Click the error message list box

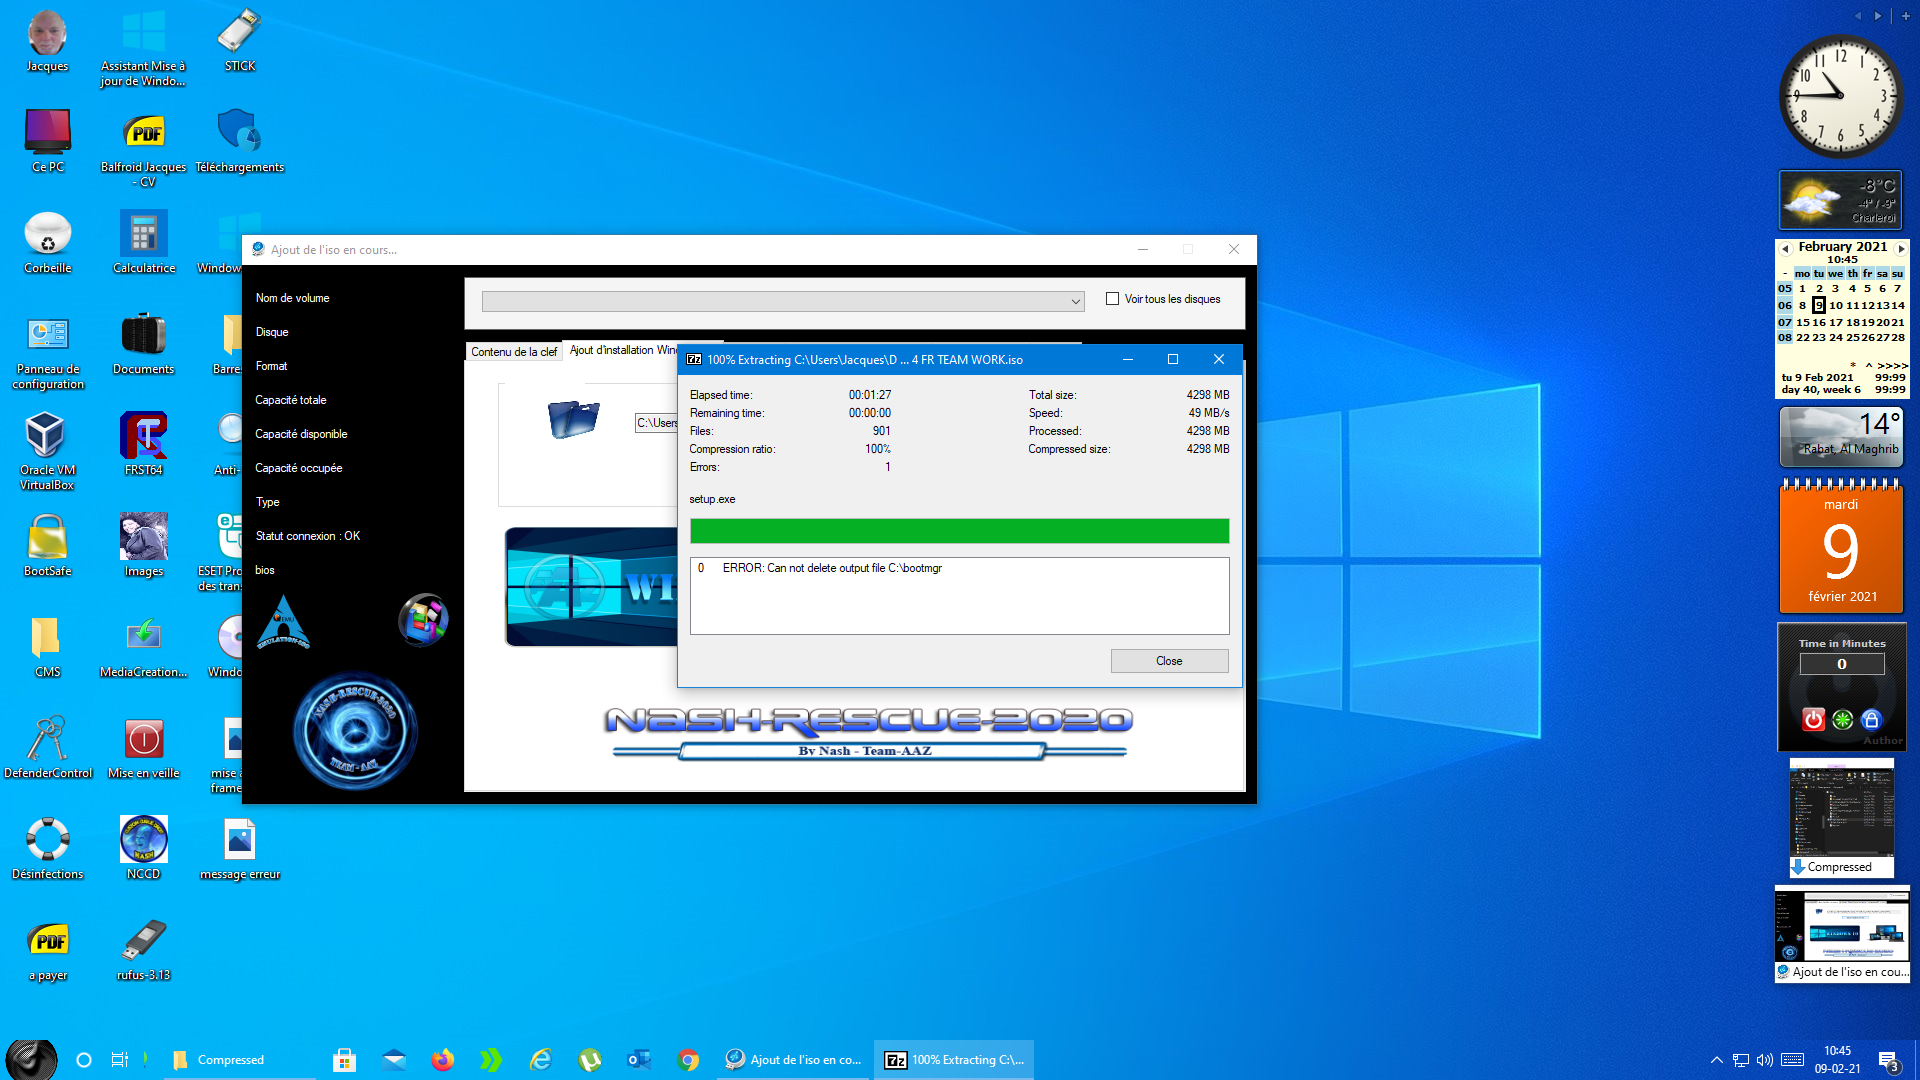pos(959,596)
